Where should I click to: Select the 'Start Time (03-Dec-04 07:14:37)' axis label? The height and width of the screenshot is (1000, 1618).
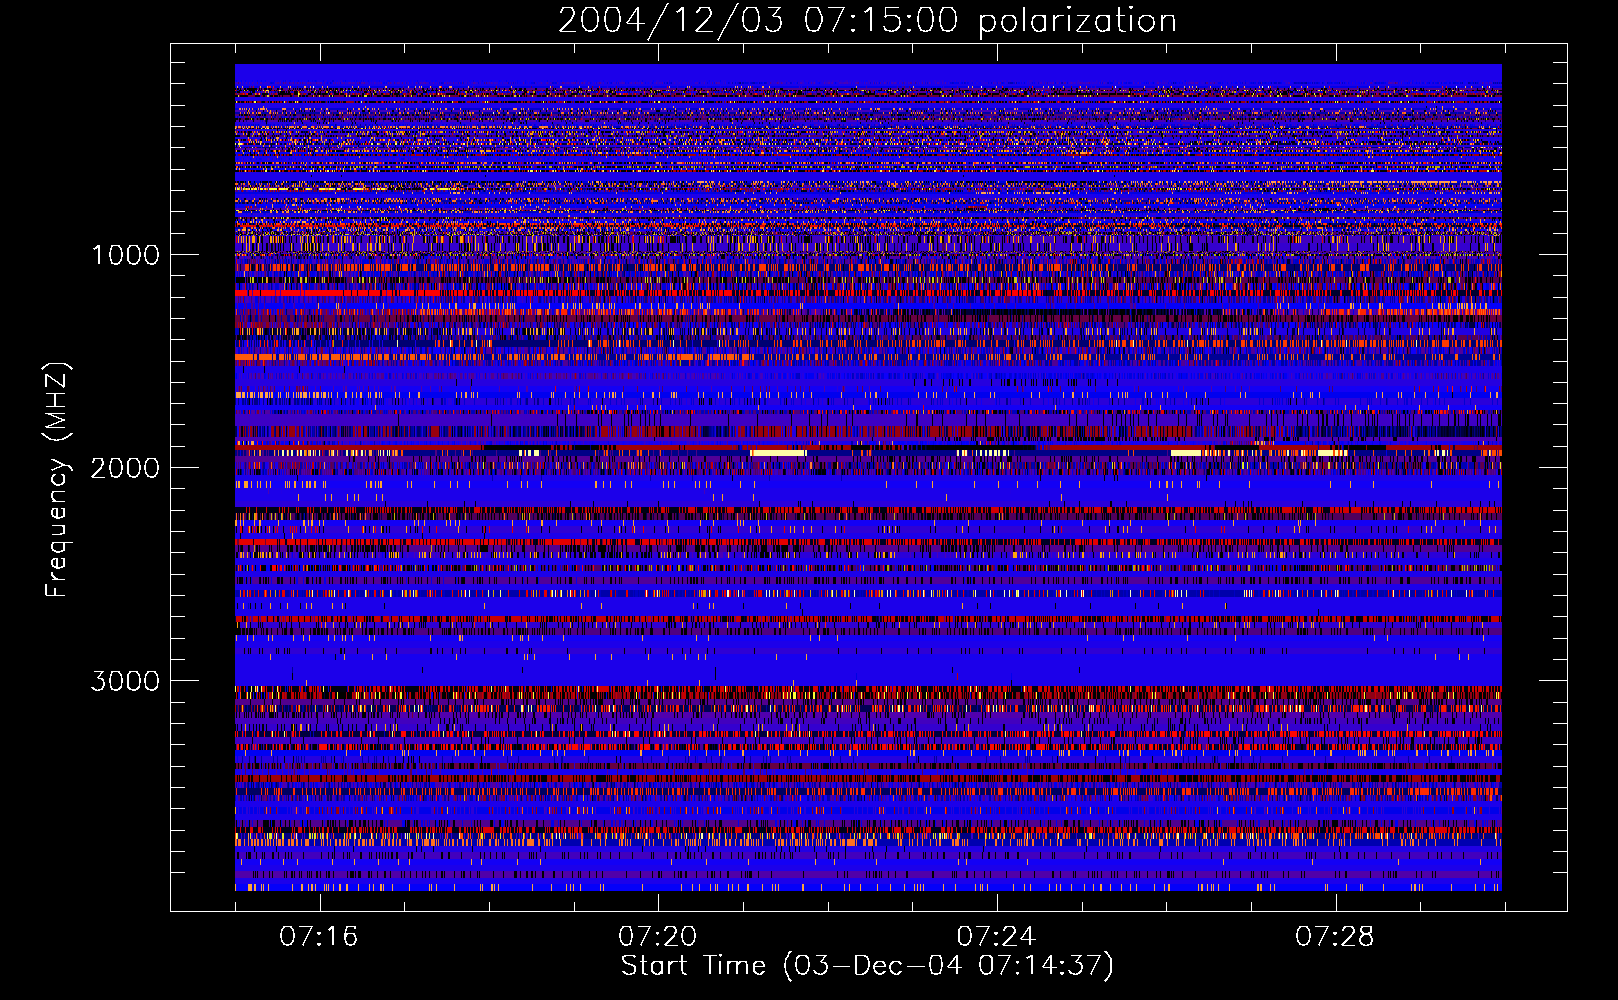point(867,966)
